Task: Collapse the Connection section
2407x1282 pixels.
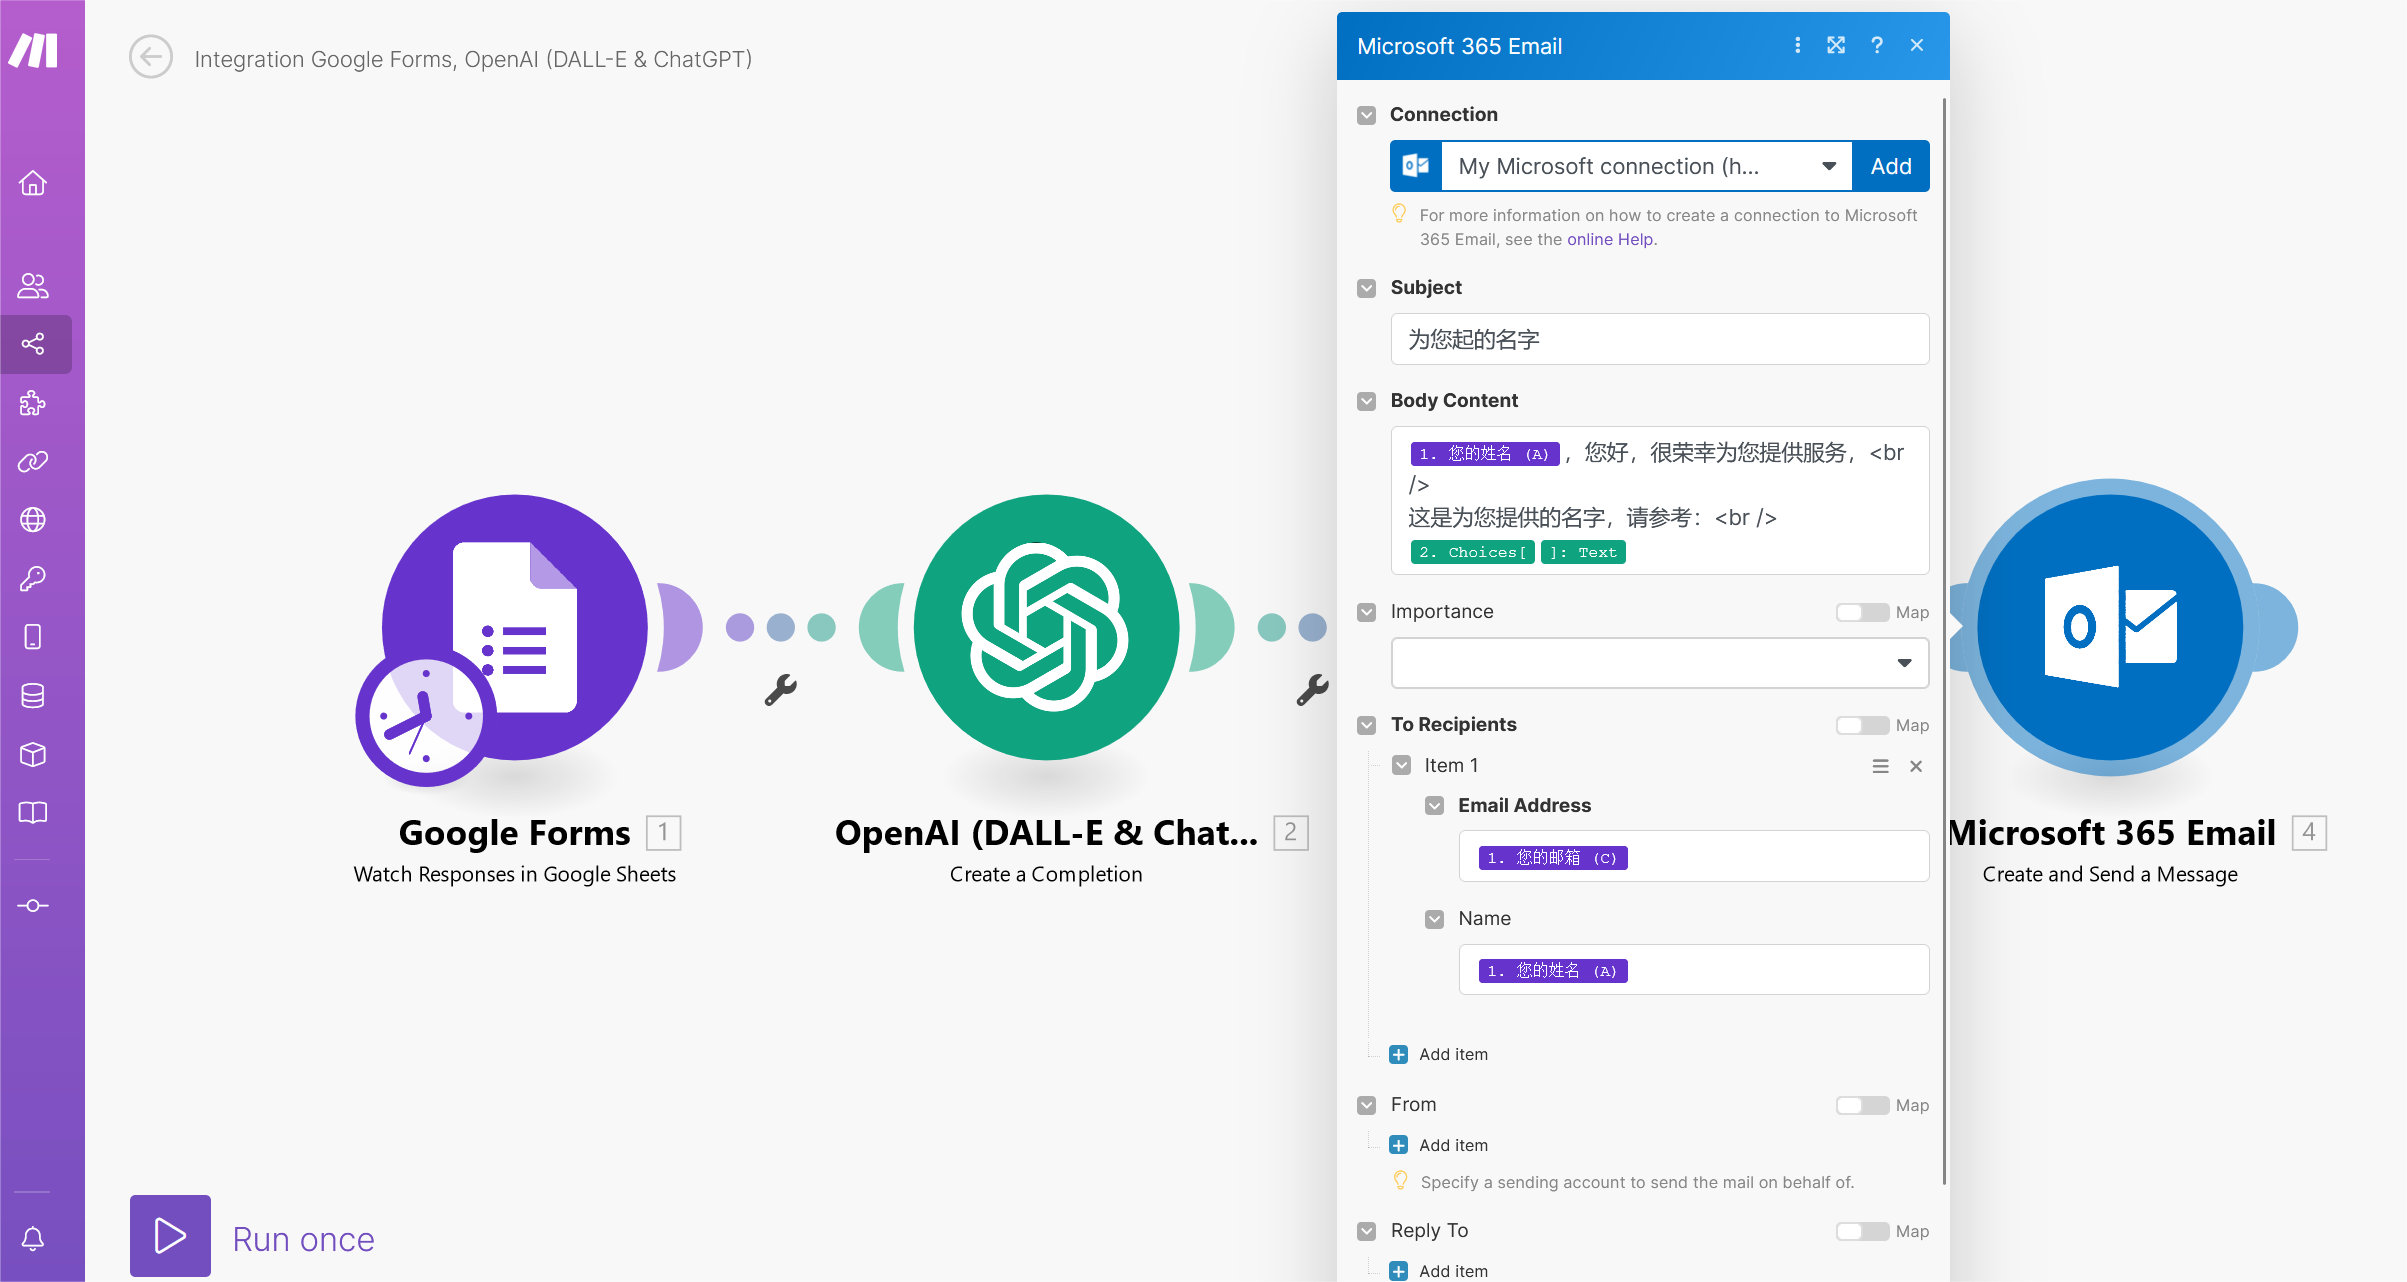Action: [1367, 115]
